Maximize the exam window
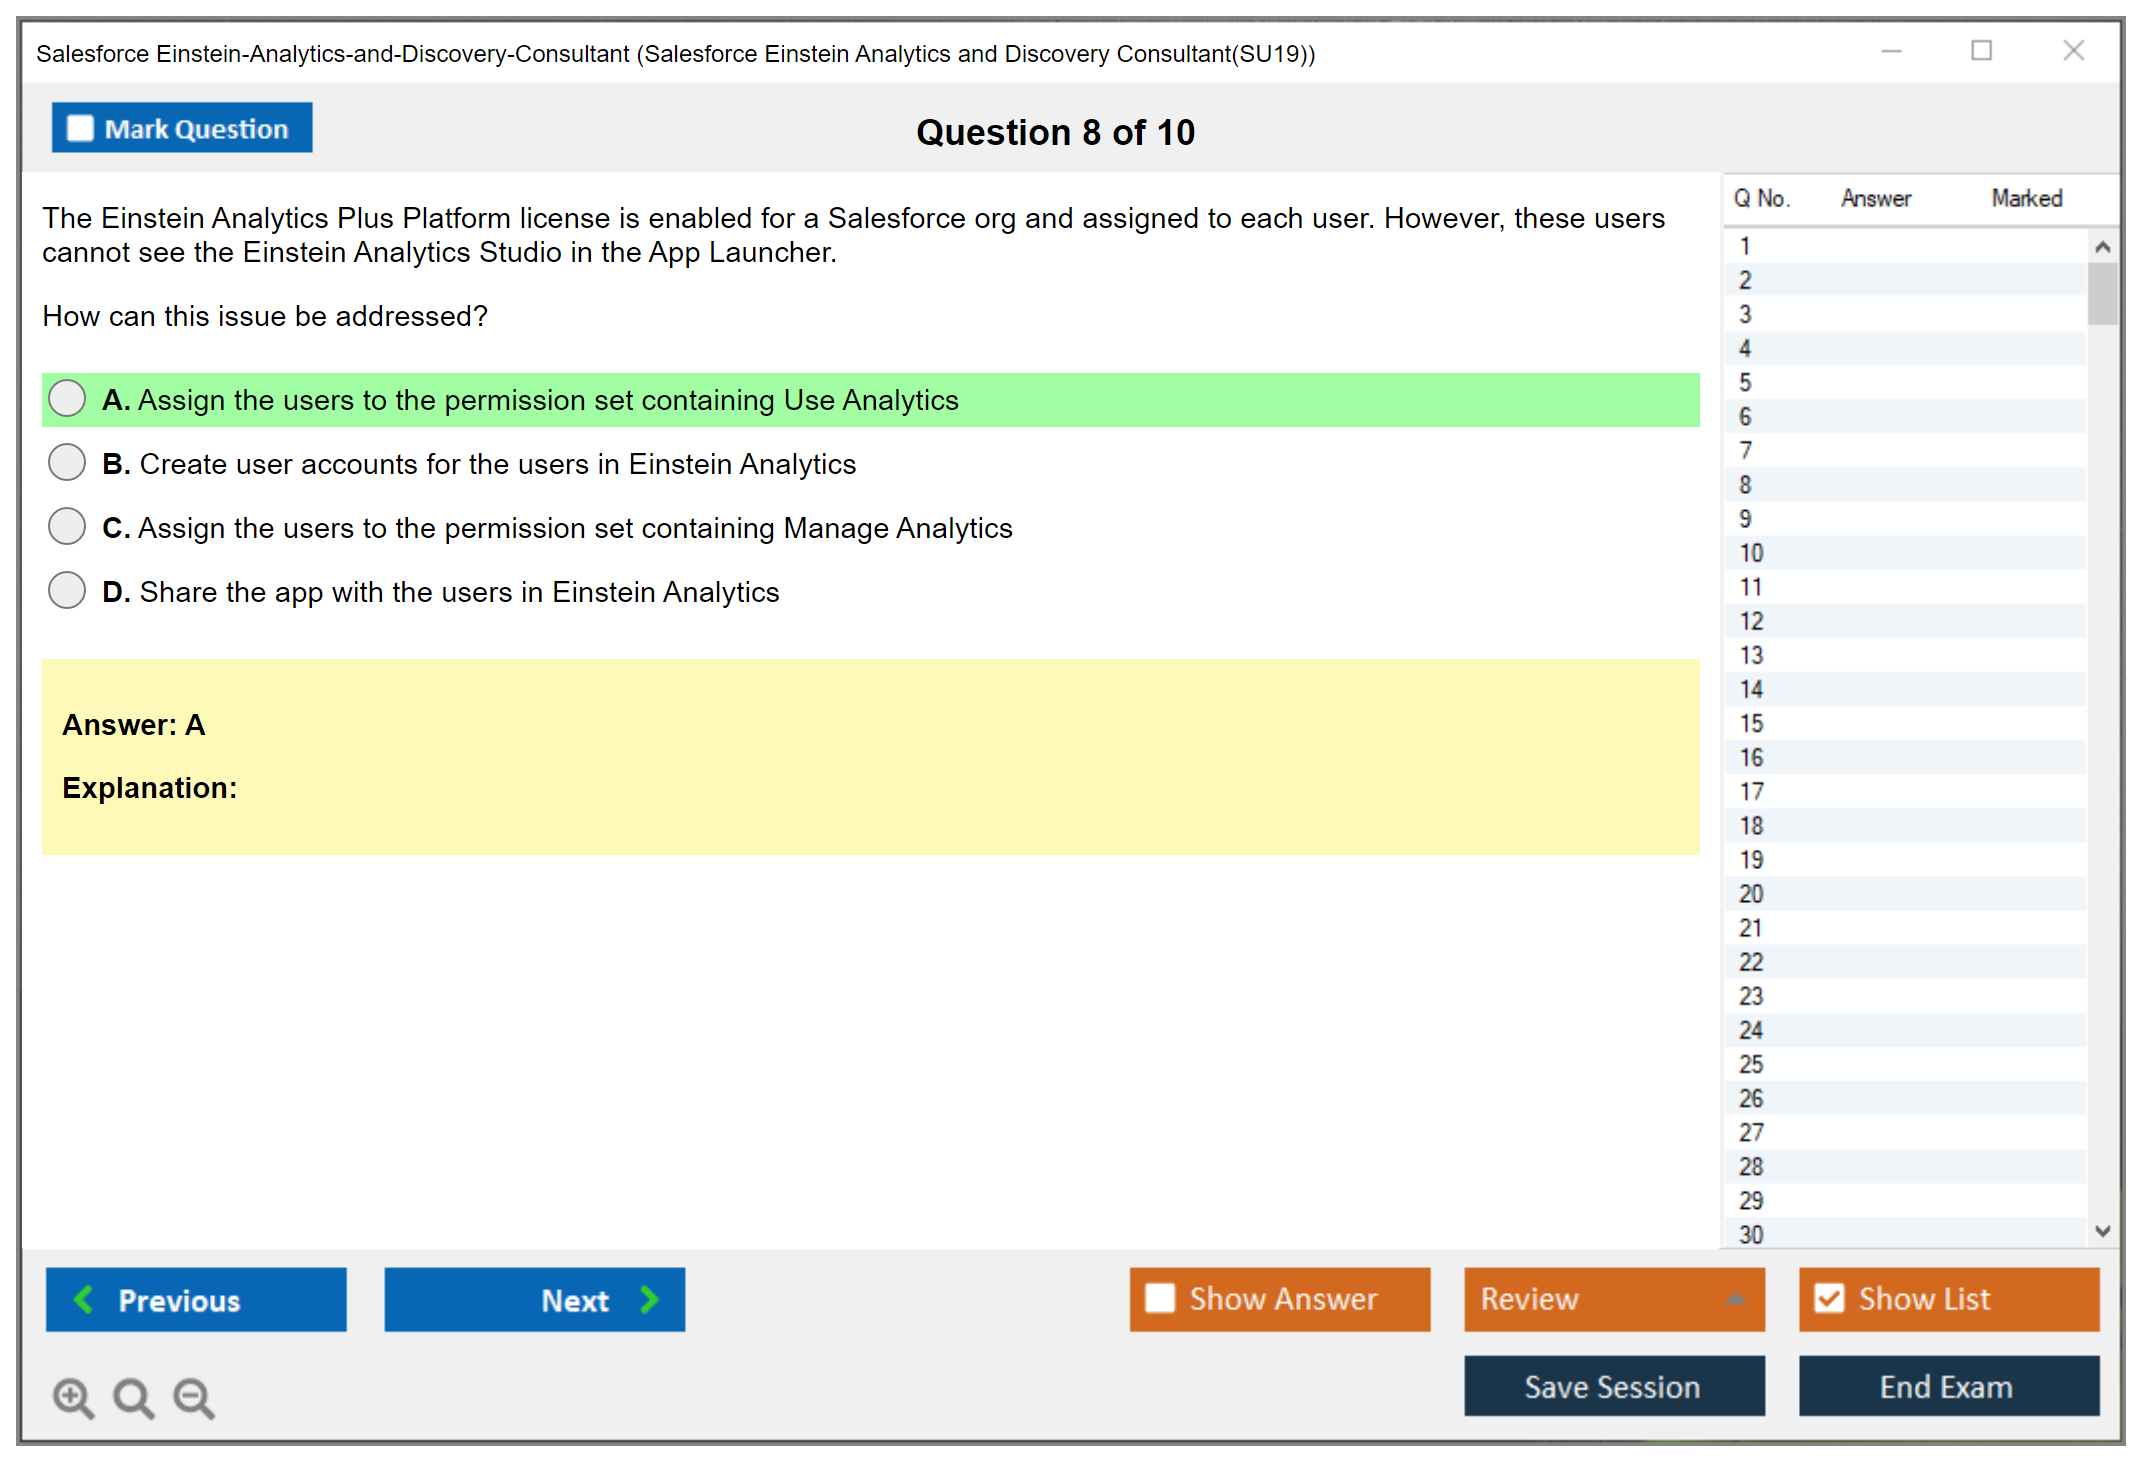 pyautogui.click(x=1981, y=51)
